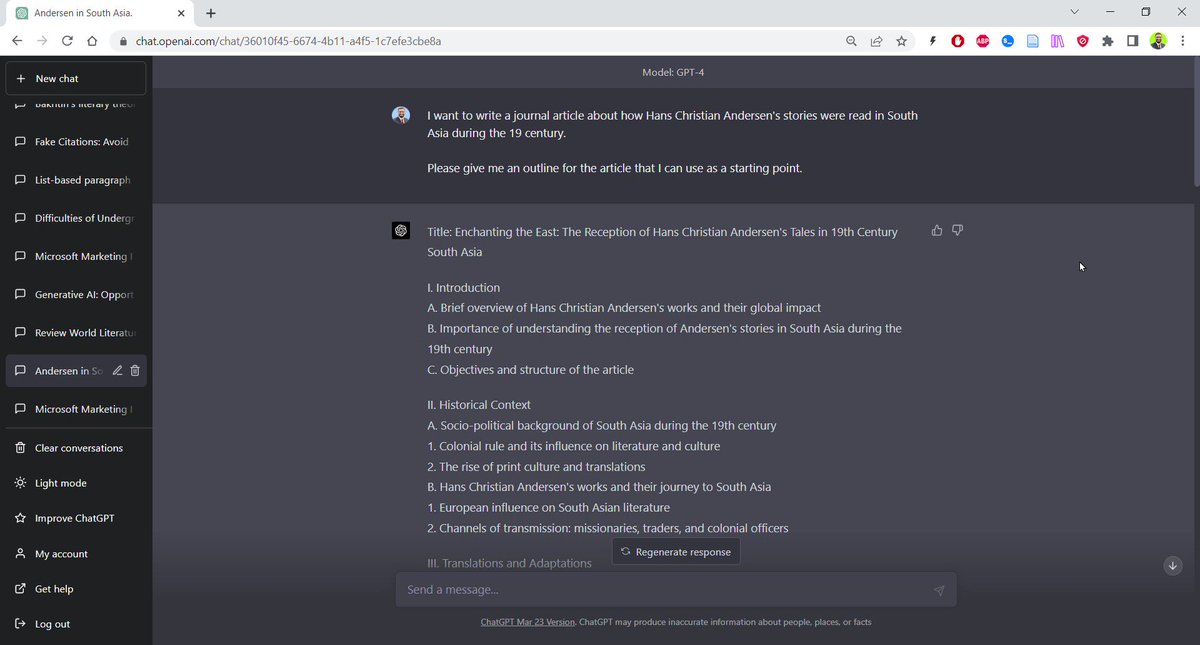Open the 'Generative AI: Opport' conversation
The image size is (1200, 645).
(x=76, y=294)
